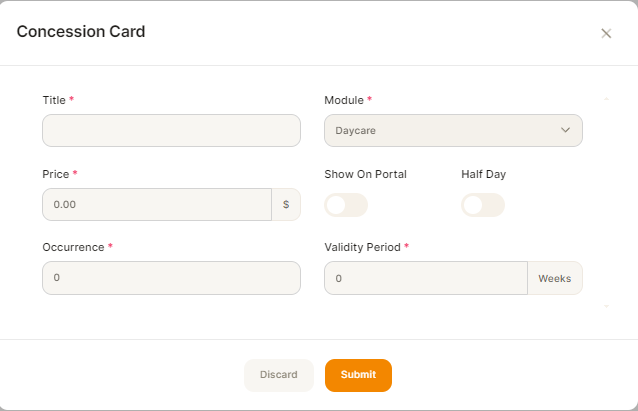638x411 pixels.
Task: Enable the Show On Portal switch
Action: (x=346, y=205)
